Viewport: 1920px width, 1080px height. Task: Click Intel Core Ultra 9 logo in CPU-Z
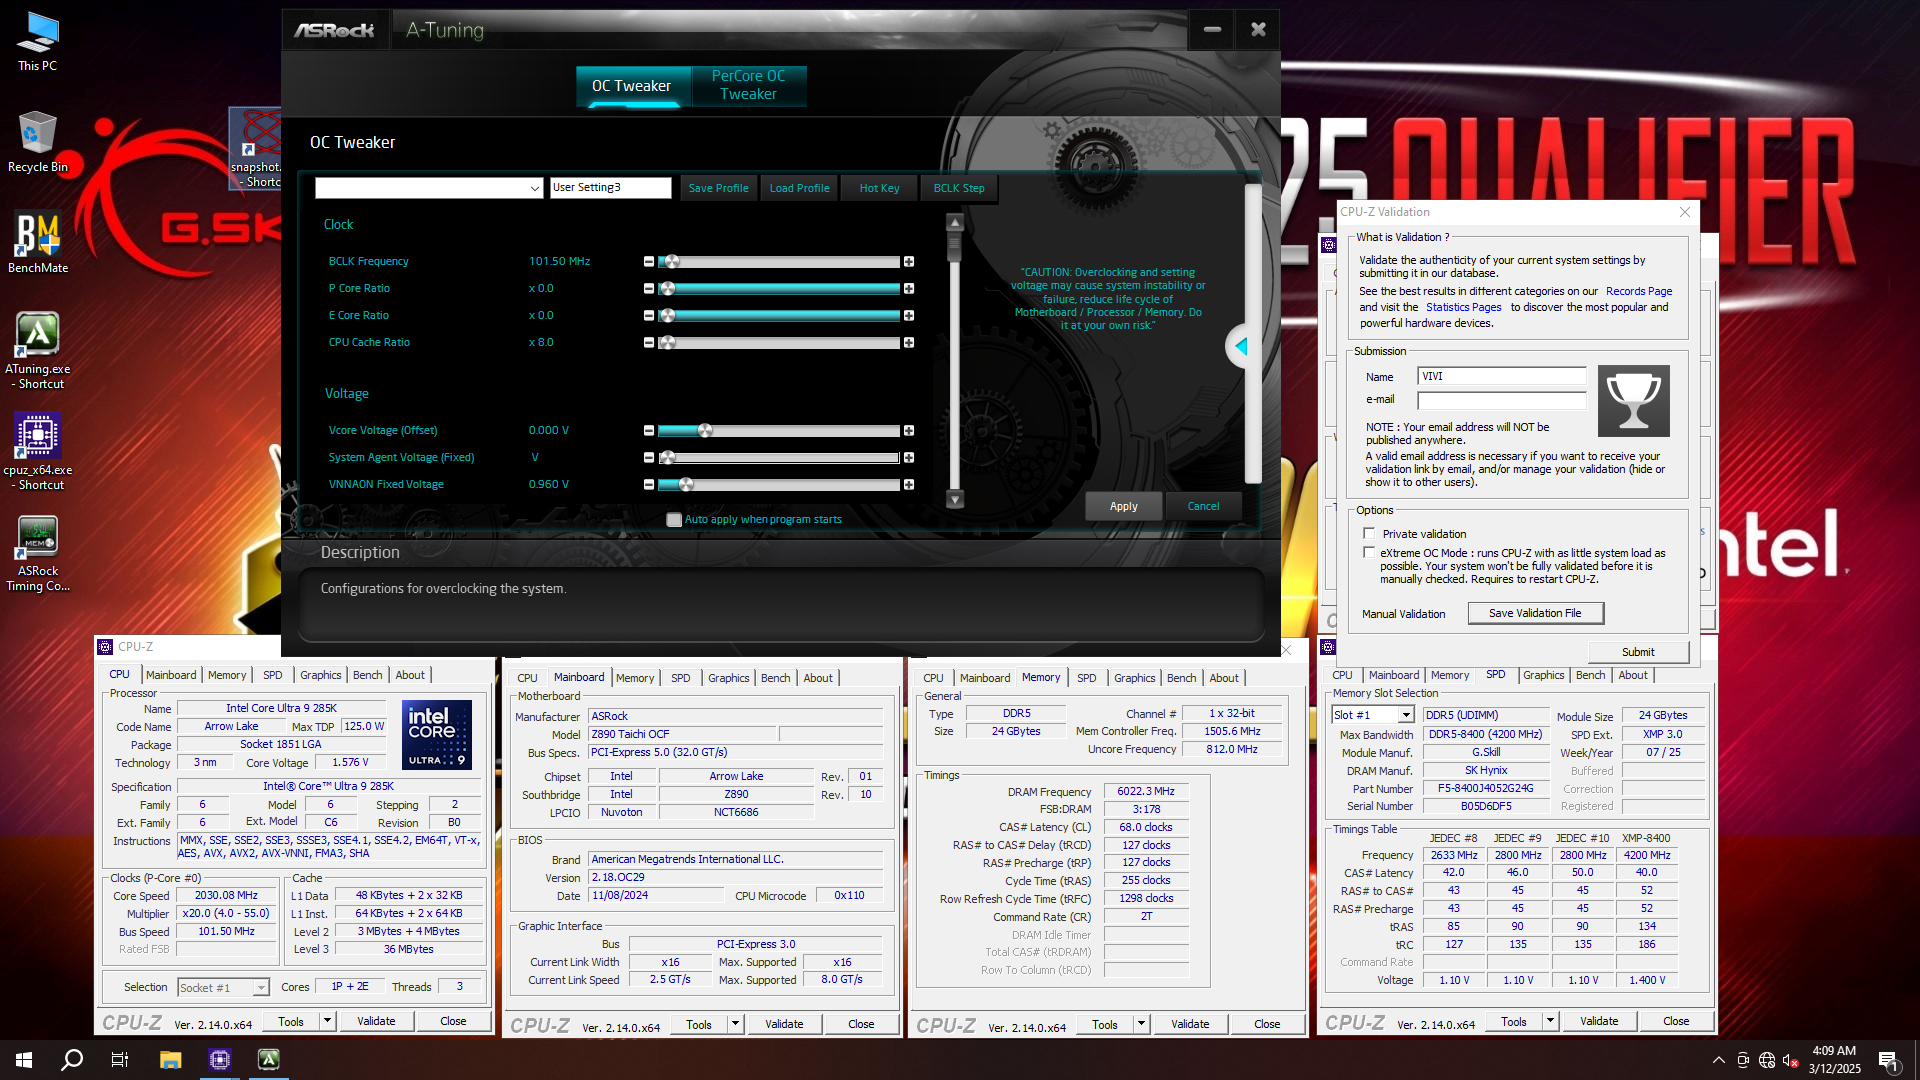[x=437, y=734]
